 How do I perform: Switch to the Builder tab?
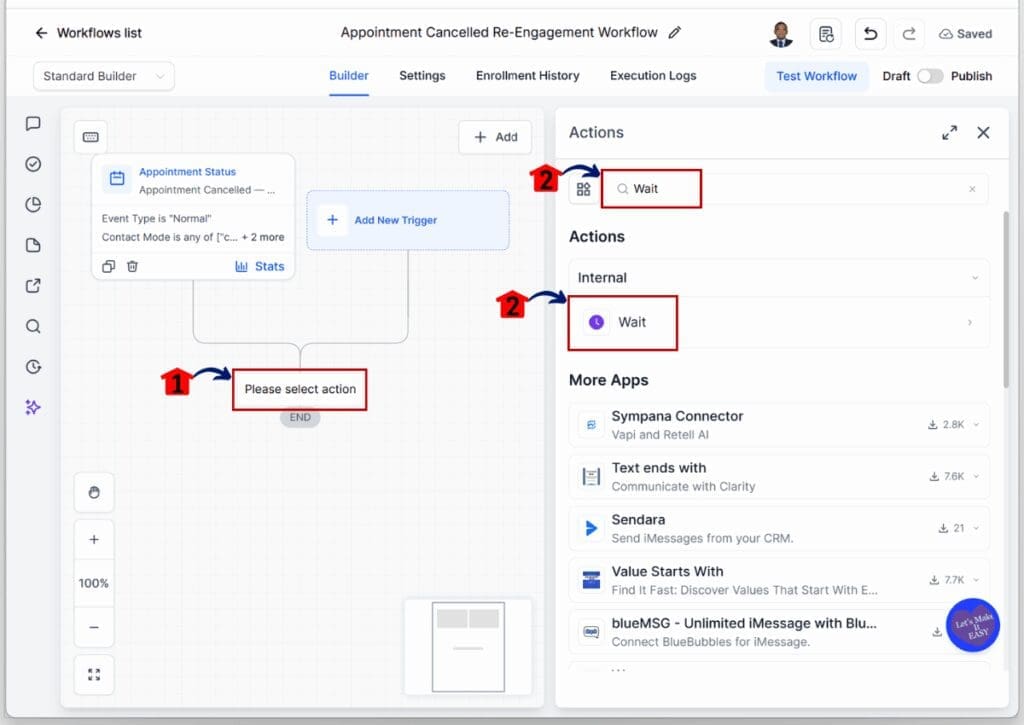coord(349,76)
